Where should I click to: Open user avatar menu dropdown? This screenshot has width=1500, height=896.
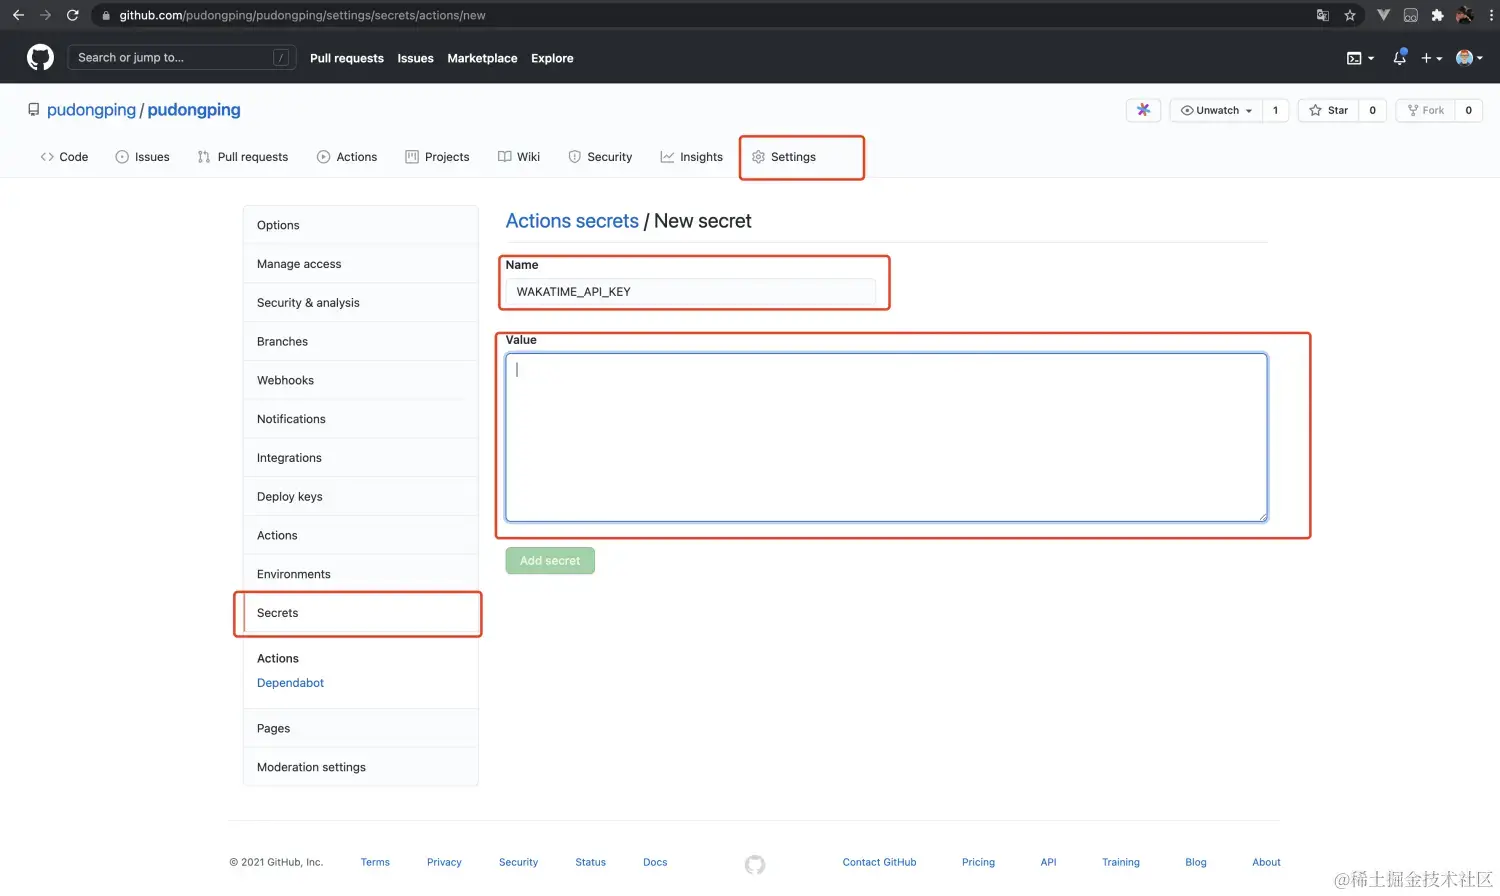click(1469, 58)
